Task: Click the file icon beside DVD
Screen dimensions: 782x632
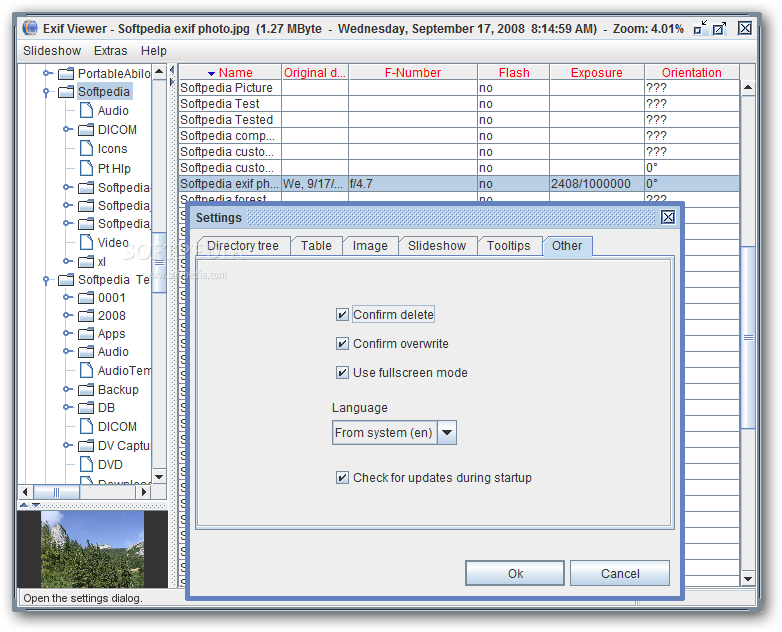Action: tap(86, 464)
